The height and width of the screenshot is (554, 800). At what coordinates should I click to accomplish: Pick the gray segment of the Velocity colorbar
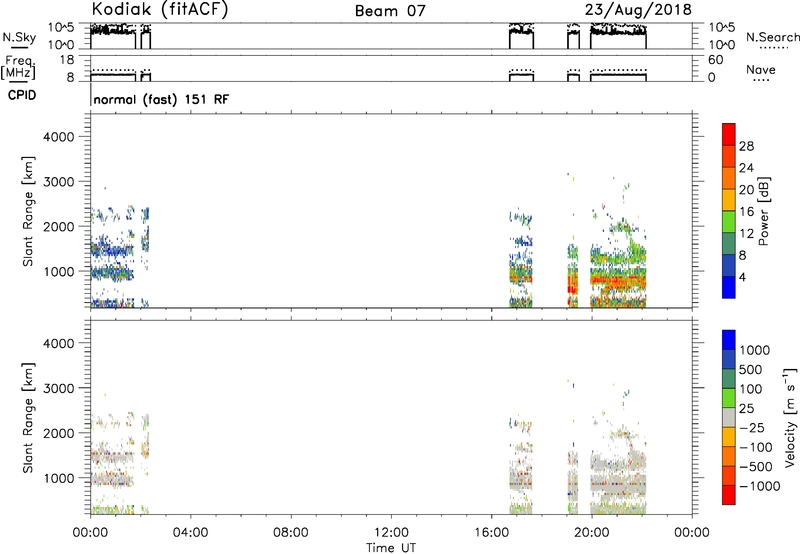[729, 418]
